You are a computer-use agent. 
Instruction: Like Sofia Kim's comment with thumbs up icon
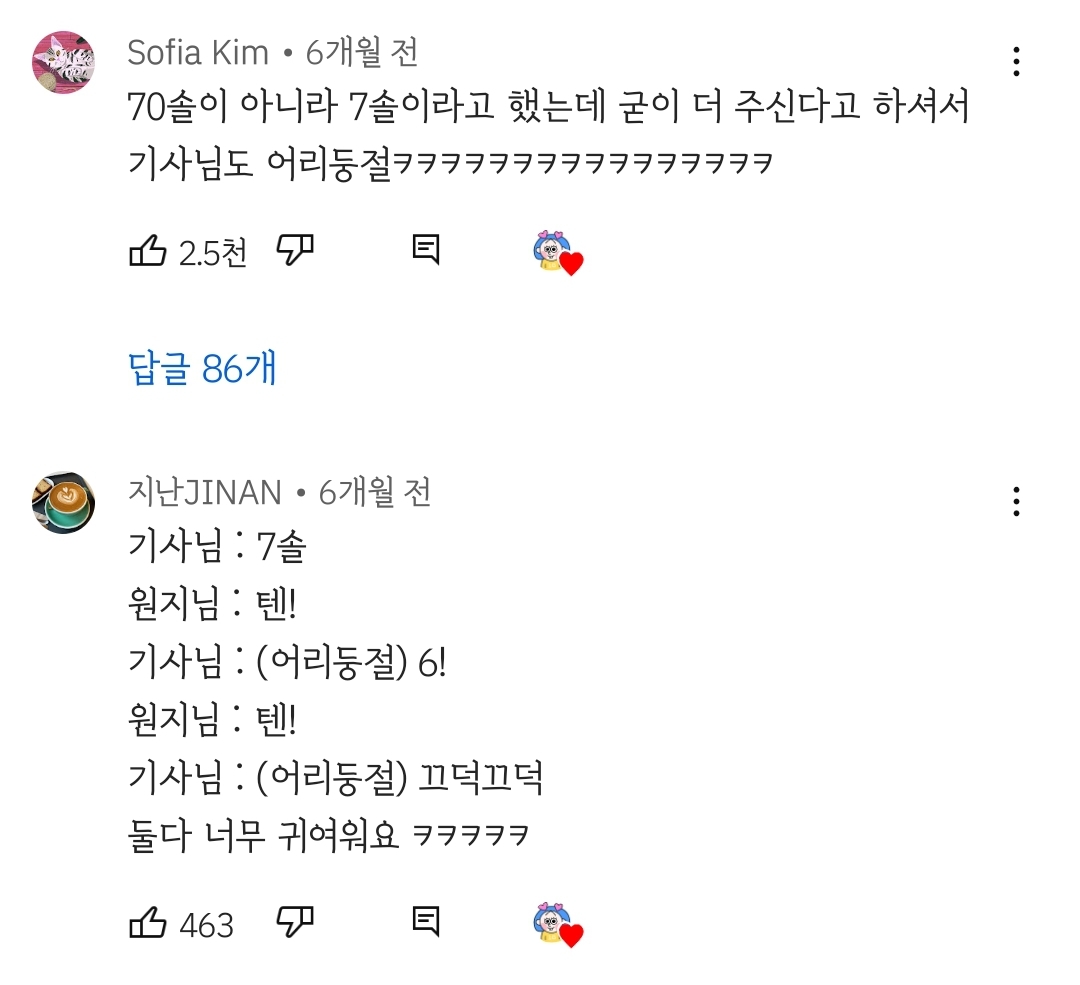click(x=146, y=250)
